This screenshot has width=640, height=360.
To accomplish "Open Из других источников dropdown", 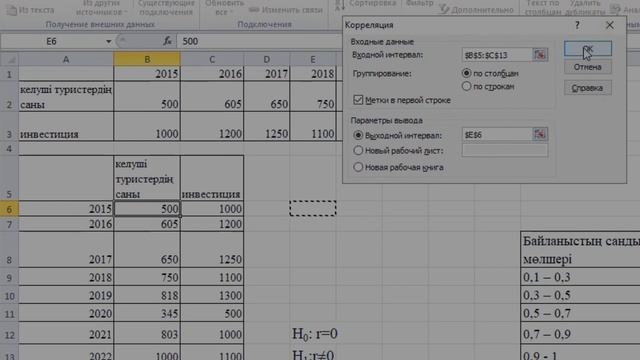I will (x=101, y=8).
